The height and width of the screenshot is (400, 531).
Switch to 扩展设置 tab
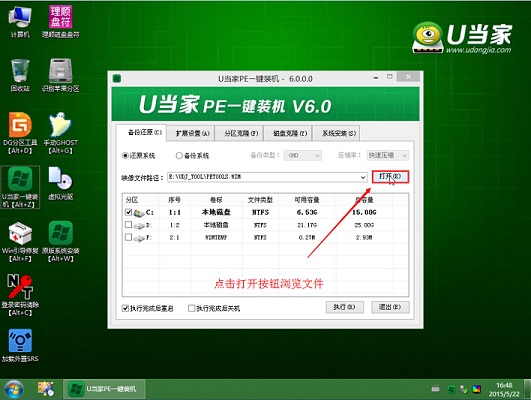pyautogui.click(x=192, y=133)
